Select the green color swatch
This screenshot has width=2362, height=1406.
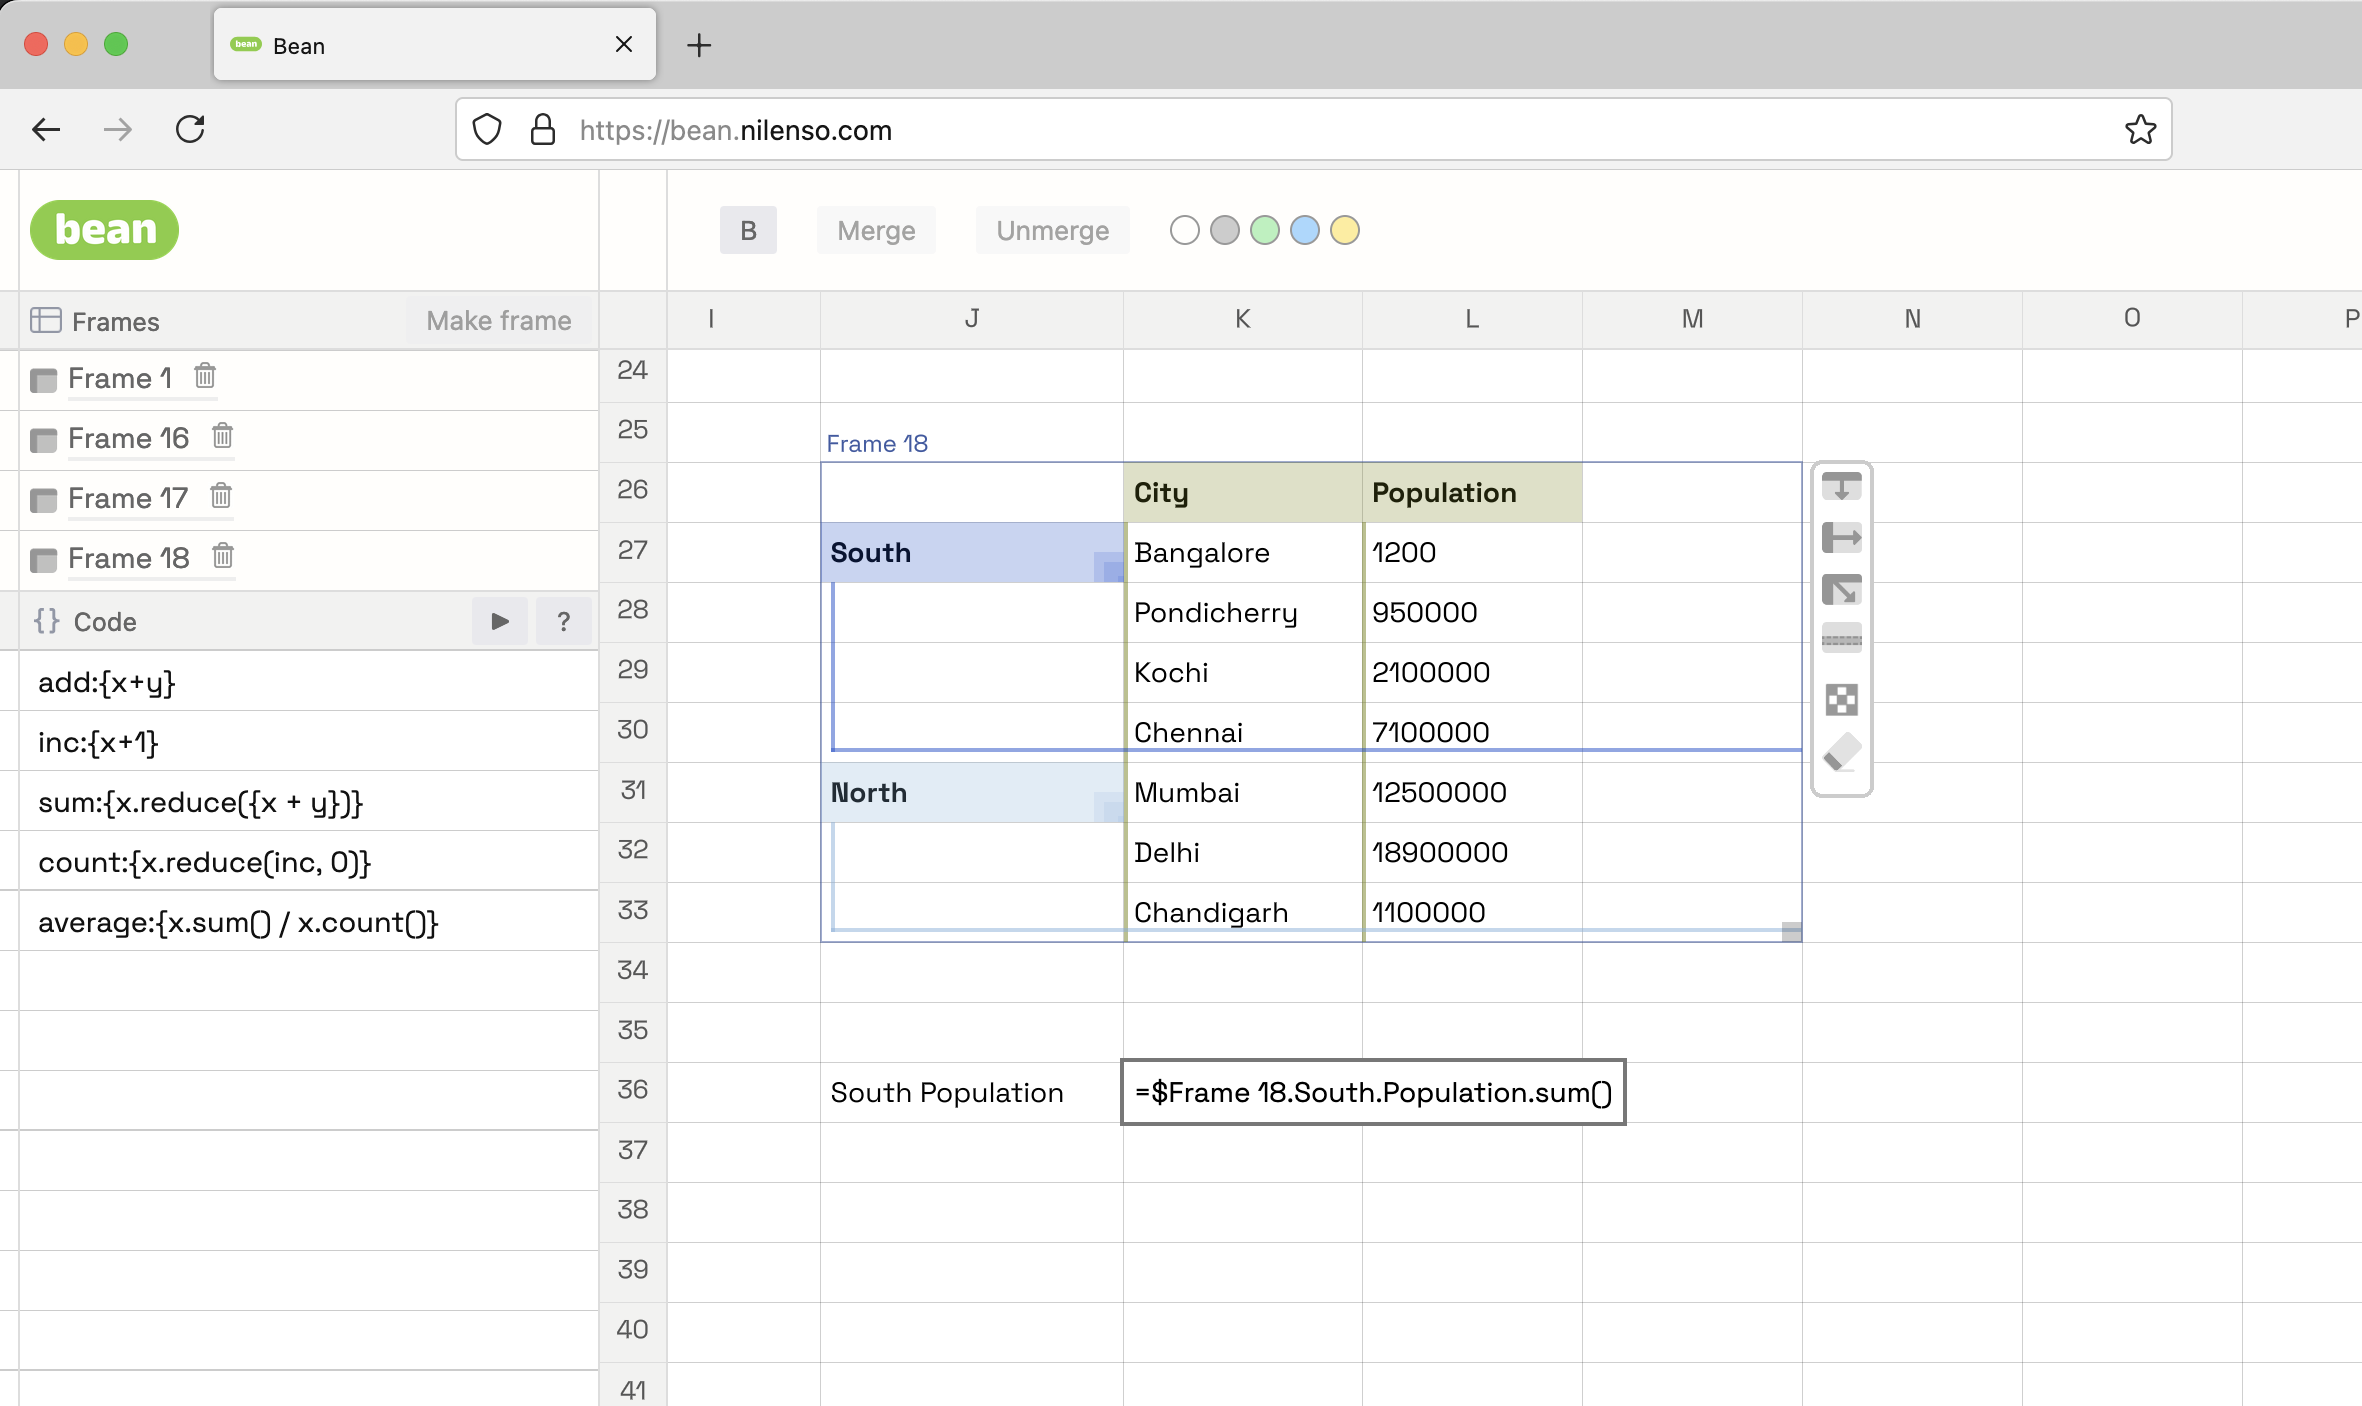1264,230
